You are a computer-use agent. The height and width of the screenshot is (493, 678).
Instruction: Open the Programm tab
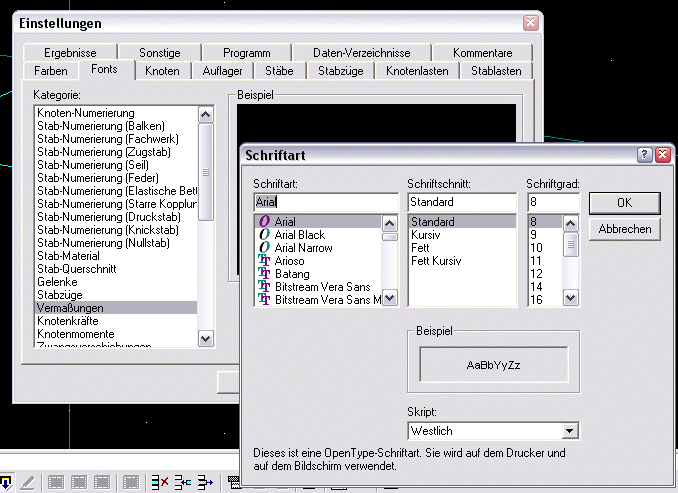pos(246,53)
